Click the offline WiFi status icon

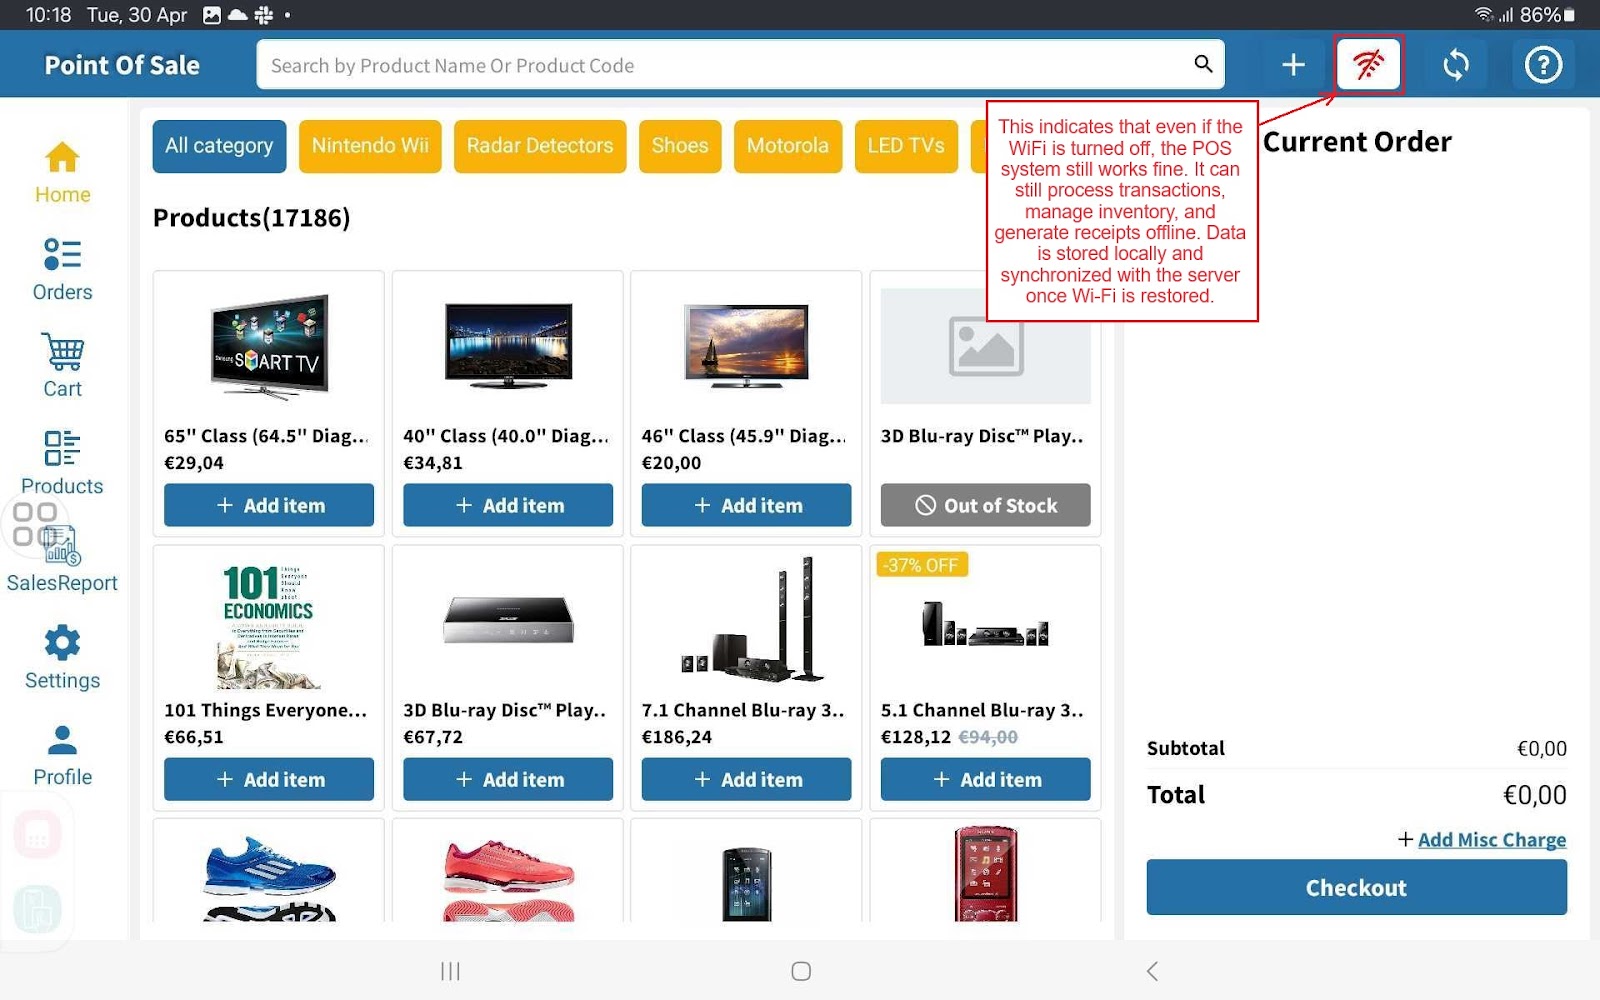pyautogui.click(x=1368, y=65)
